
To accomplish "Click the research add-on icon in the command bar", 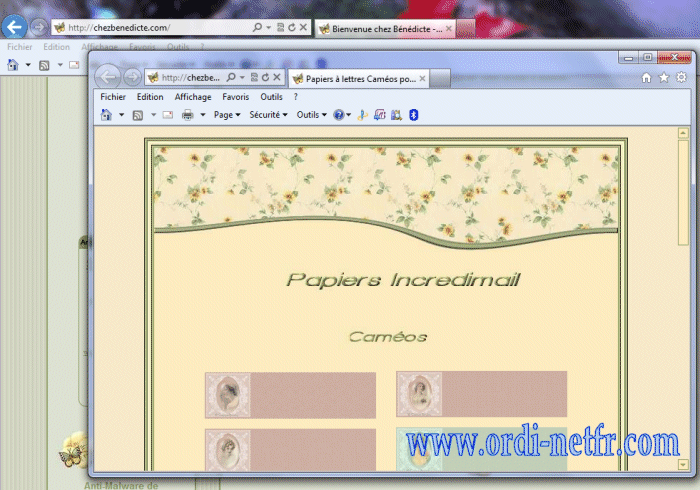I will 396,115.
